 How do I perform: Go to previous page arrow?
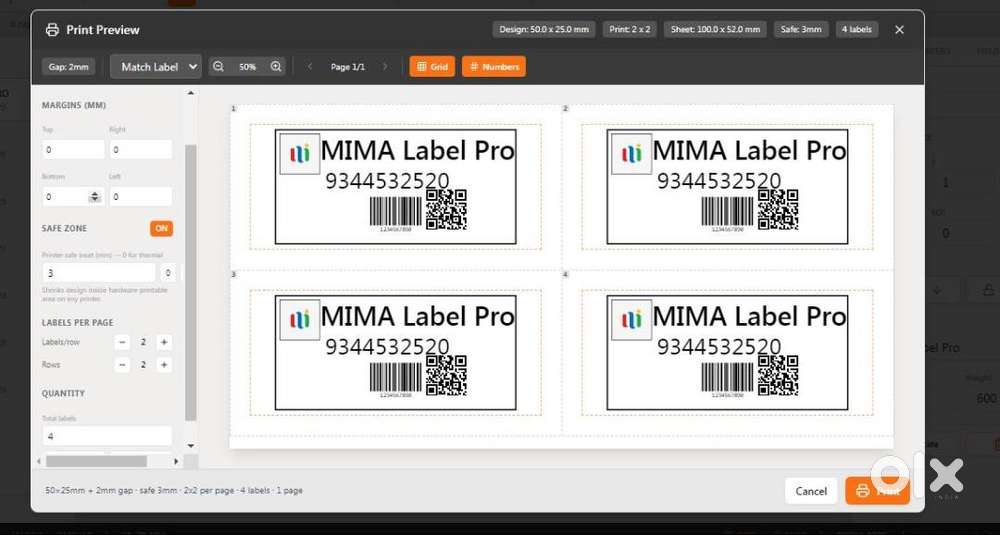pyautogui.click(x=310, y=66)
